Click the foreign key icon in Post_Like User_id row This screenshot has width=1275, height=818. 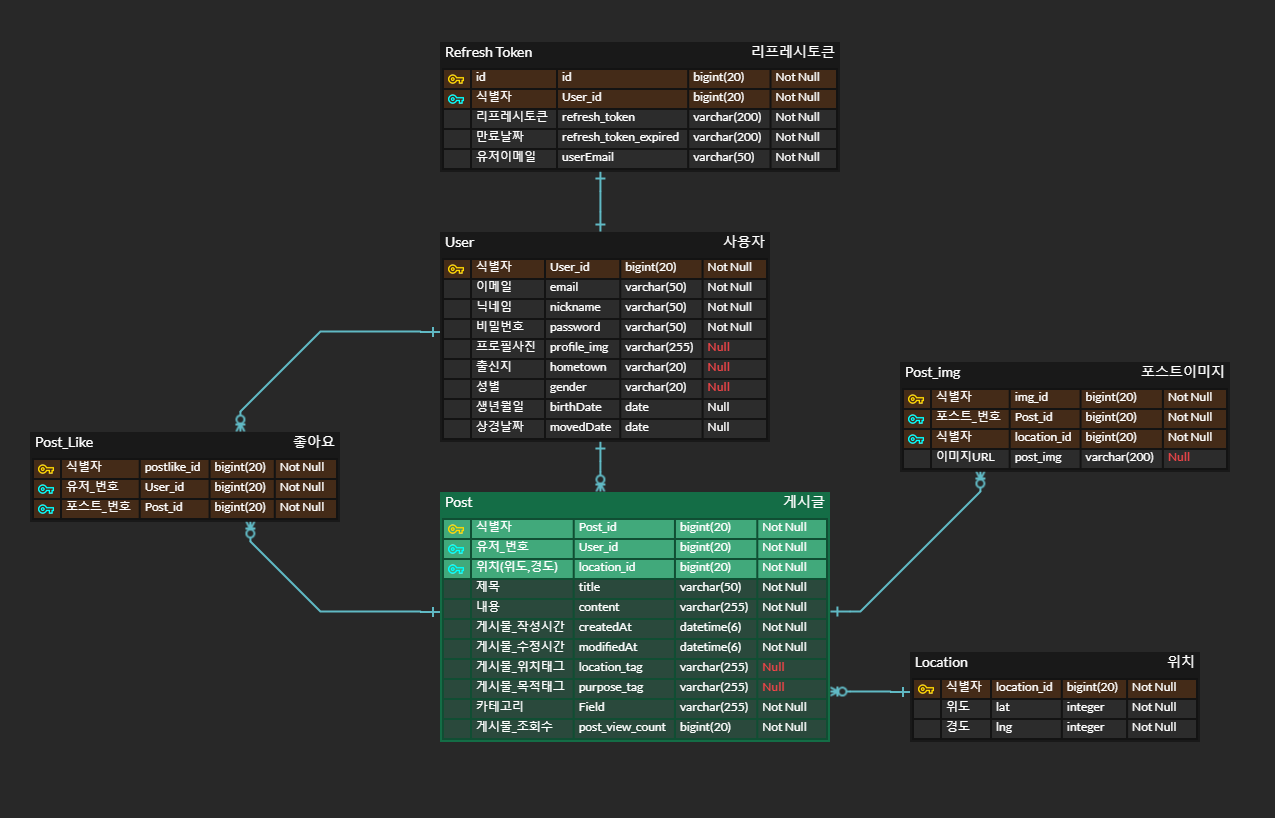click(x=46, y=488)
